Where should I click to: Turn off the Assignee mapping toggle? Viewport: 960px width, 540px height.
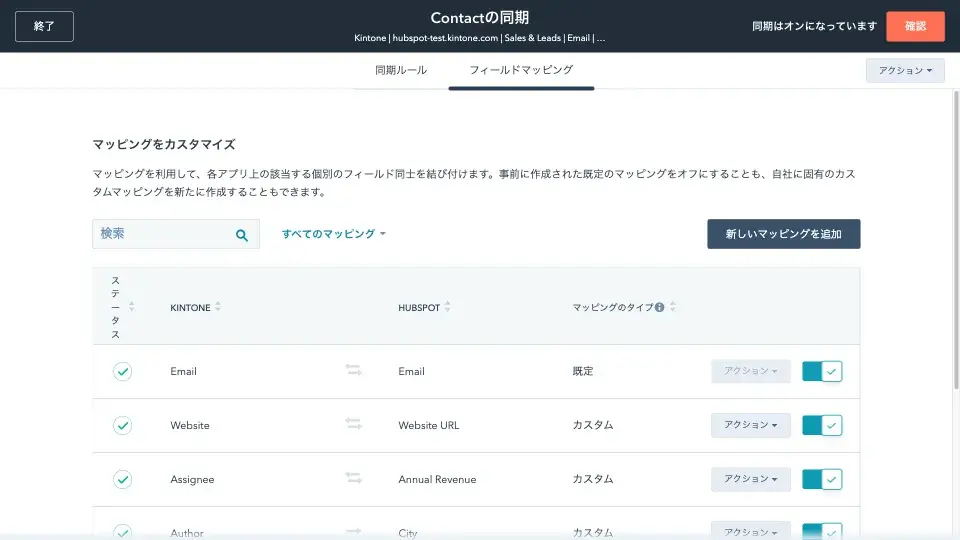[822, 480]
